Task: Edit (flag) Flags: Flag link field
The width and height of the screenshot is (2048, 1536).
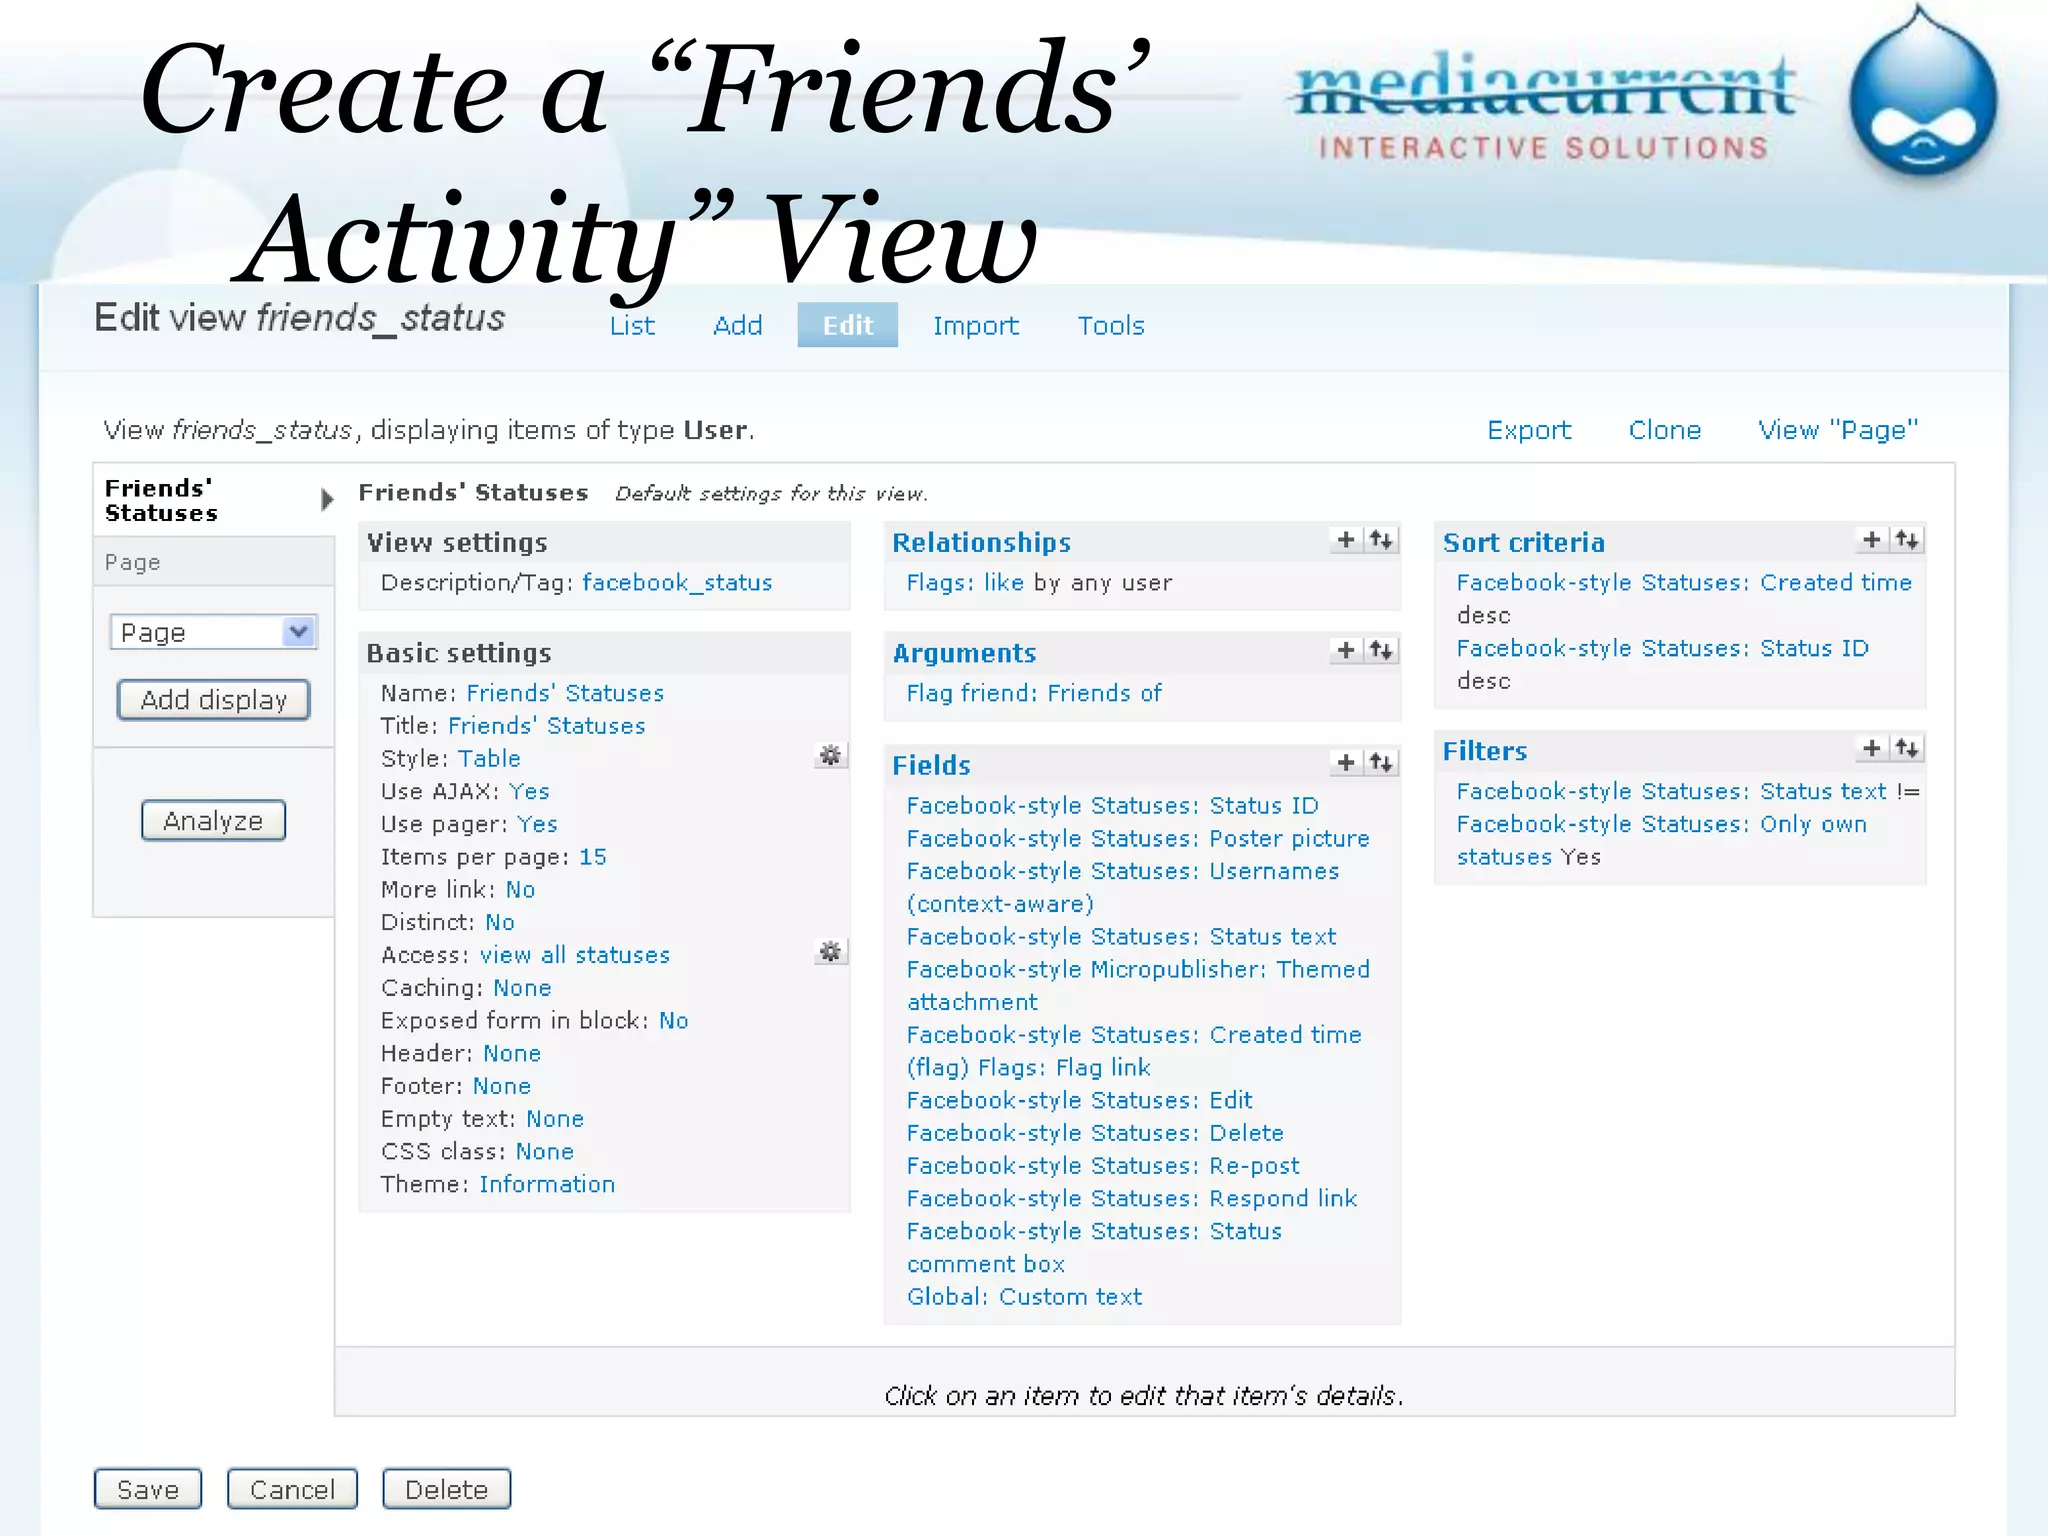Action: (x=1028, y=1067)
